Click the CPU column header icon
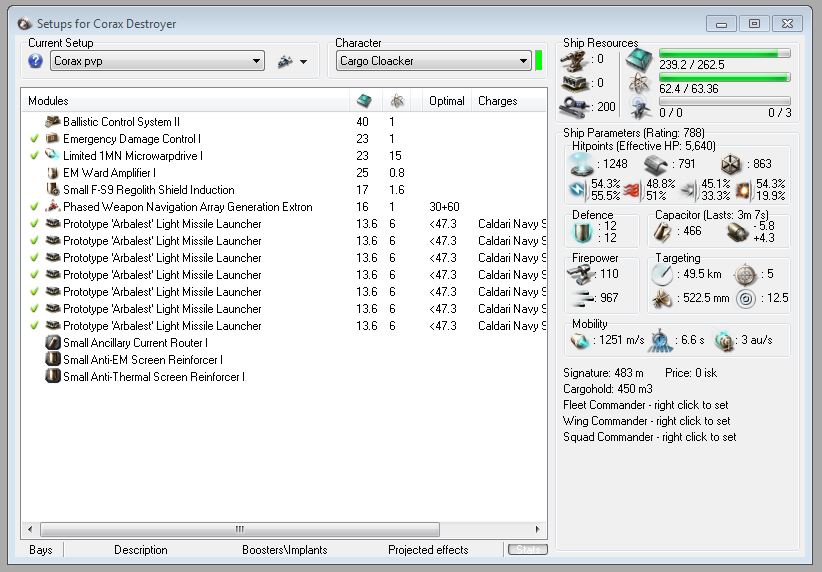This screenshot has height=572, width=822. click(x=365, y=101)
